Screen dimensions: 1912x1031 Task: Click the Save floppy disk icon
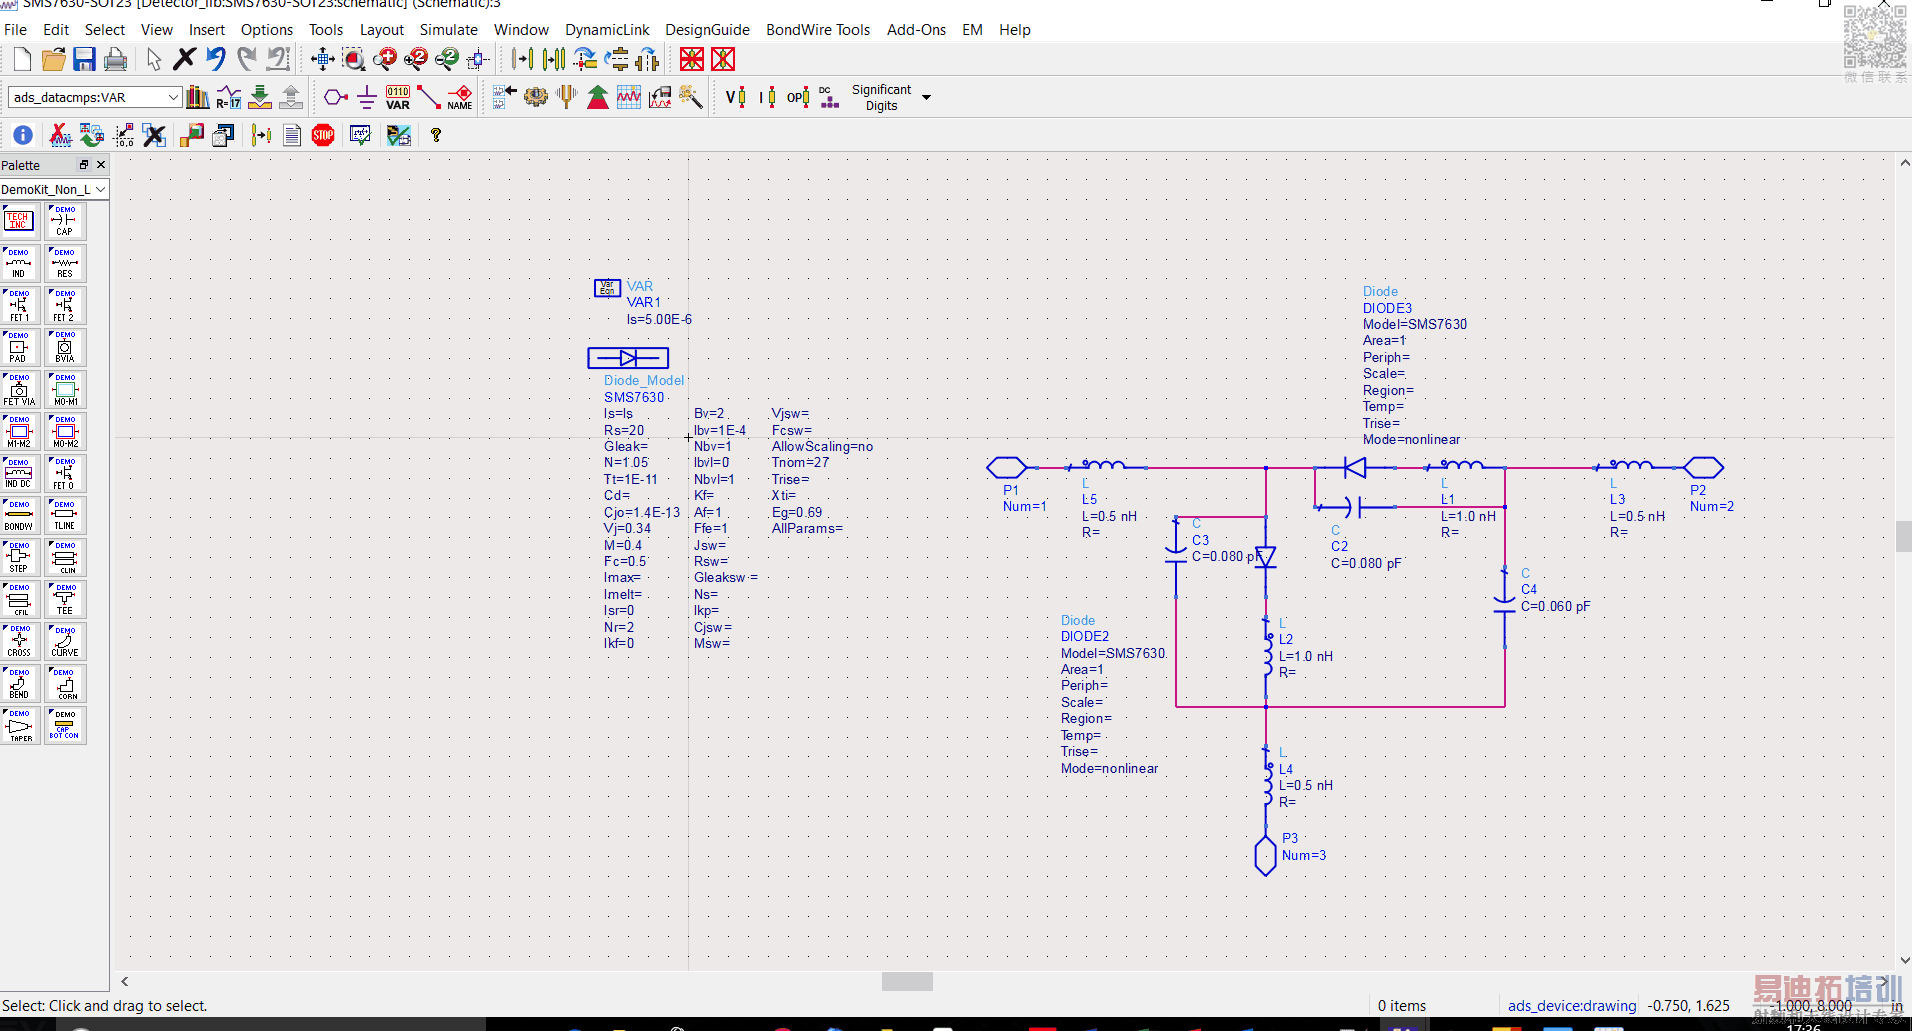tap(84, 60)
